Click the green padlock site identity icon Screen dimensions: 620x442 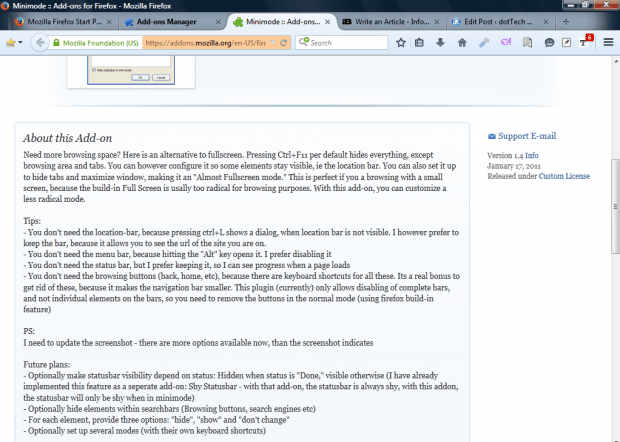tap(57, 43)
